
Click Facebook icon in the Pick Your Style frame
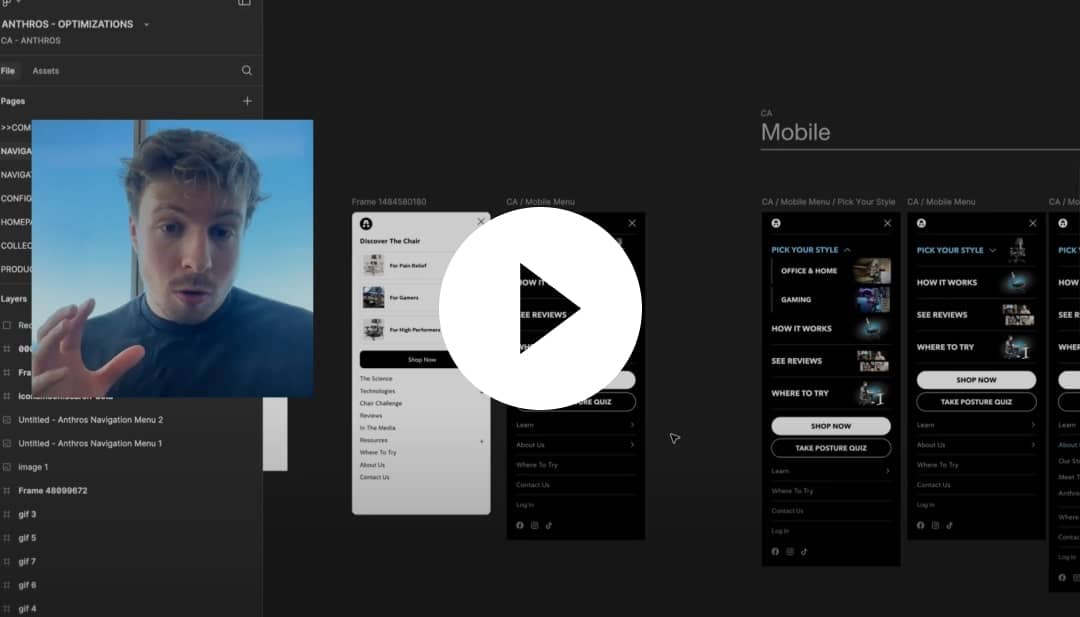point(775,552)
